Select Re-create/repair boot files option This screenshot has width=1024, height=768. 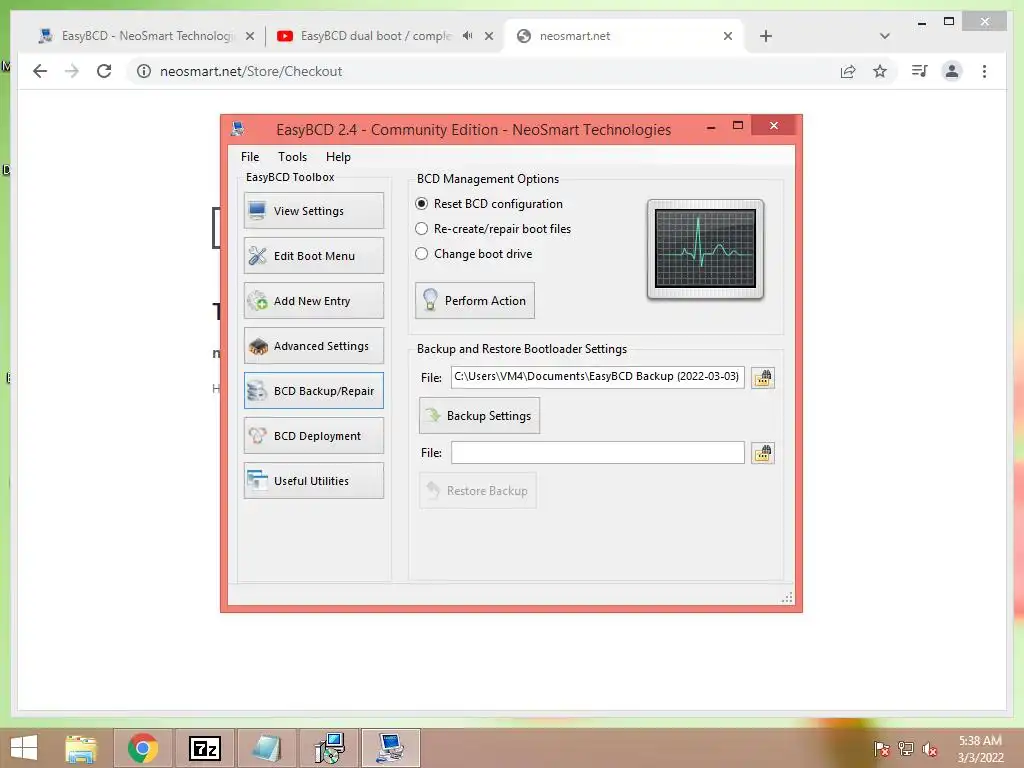pos(493,229)
